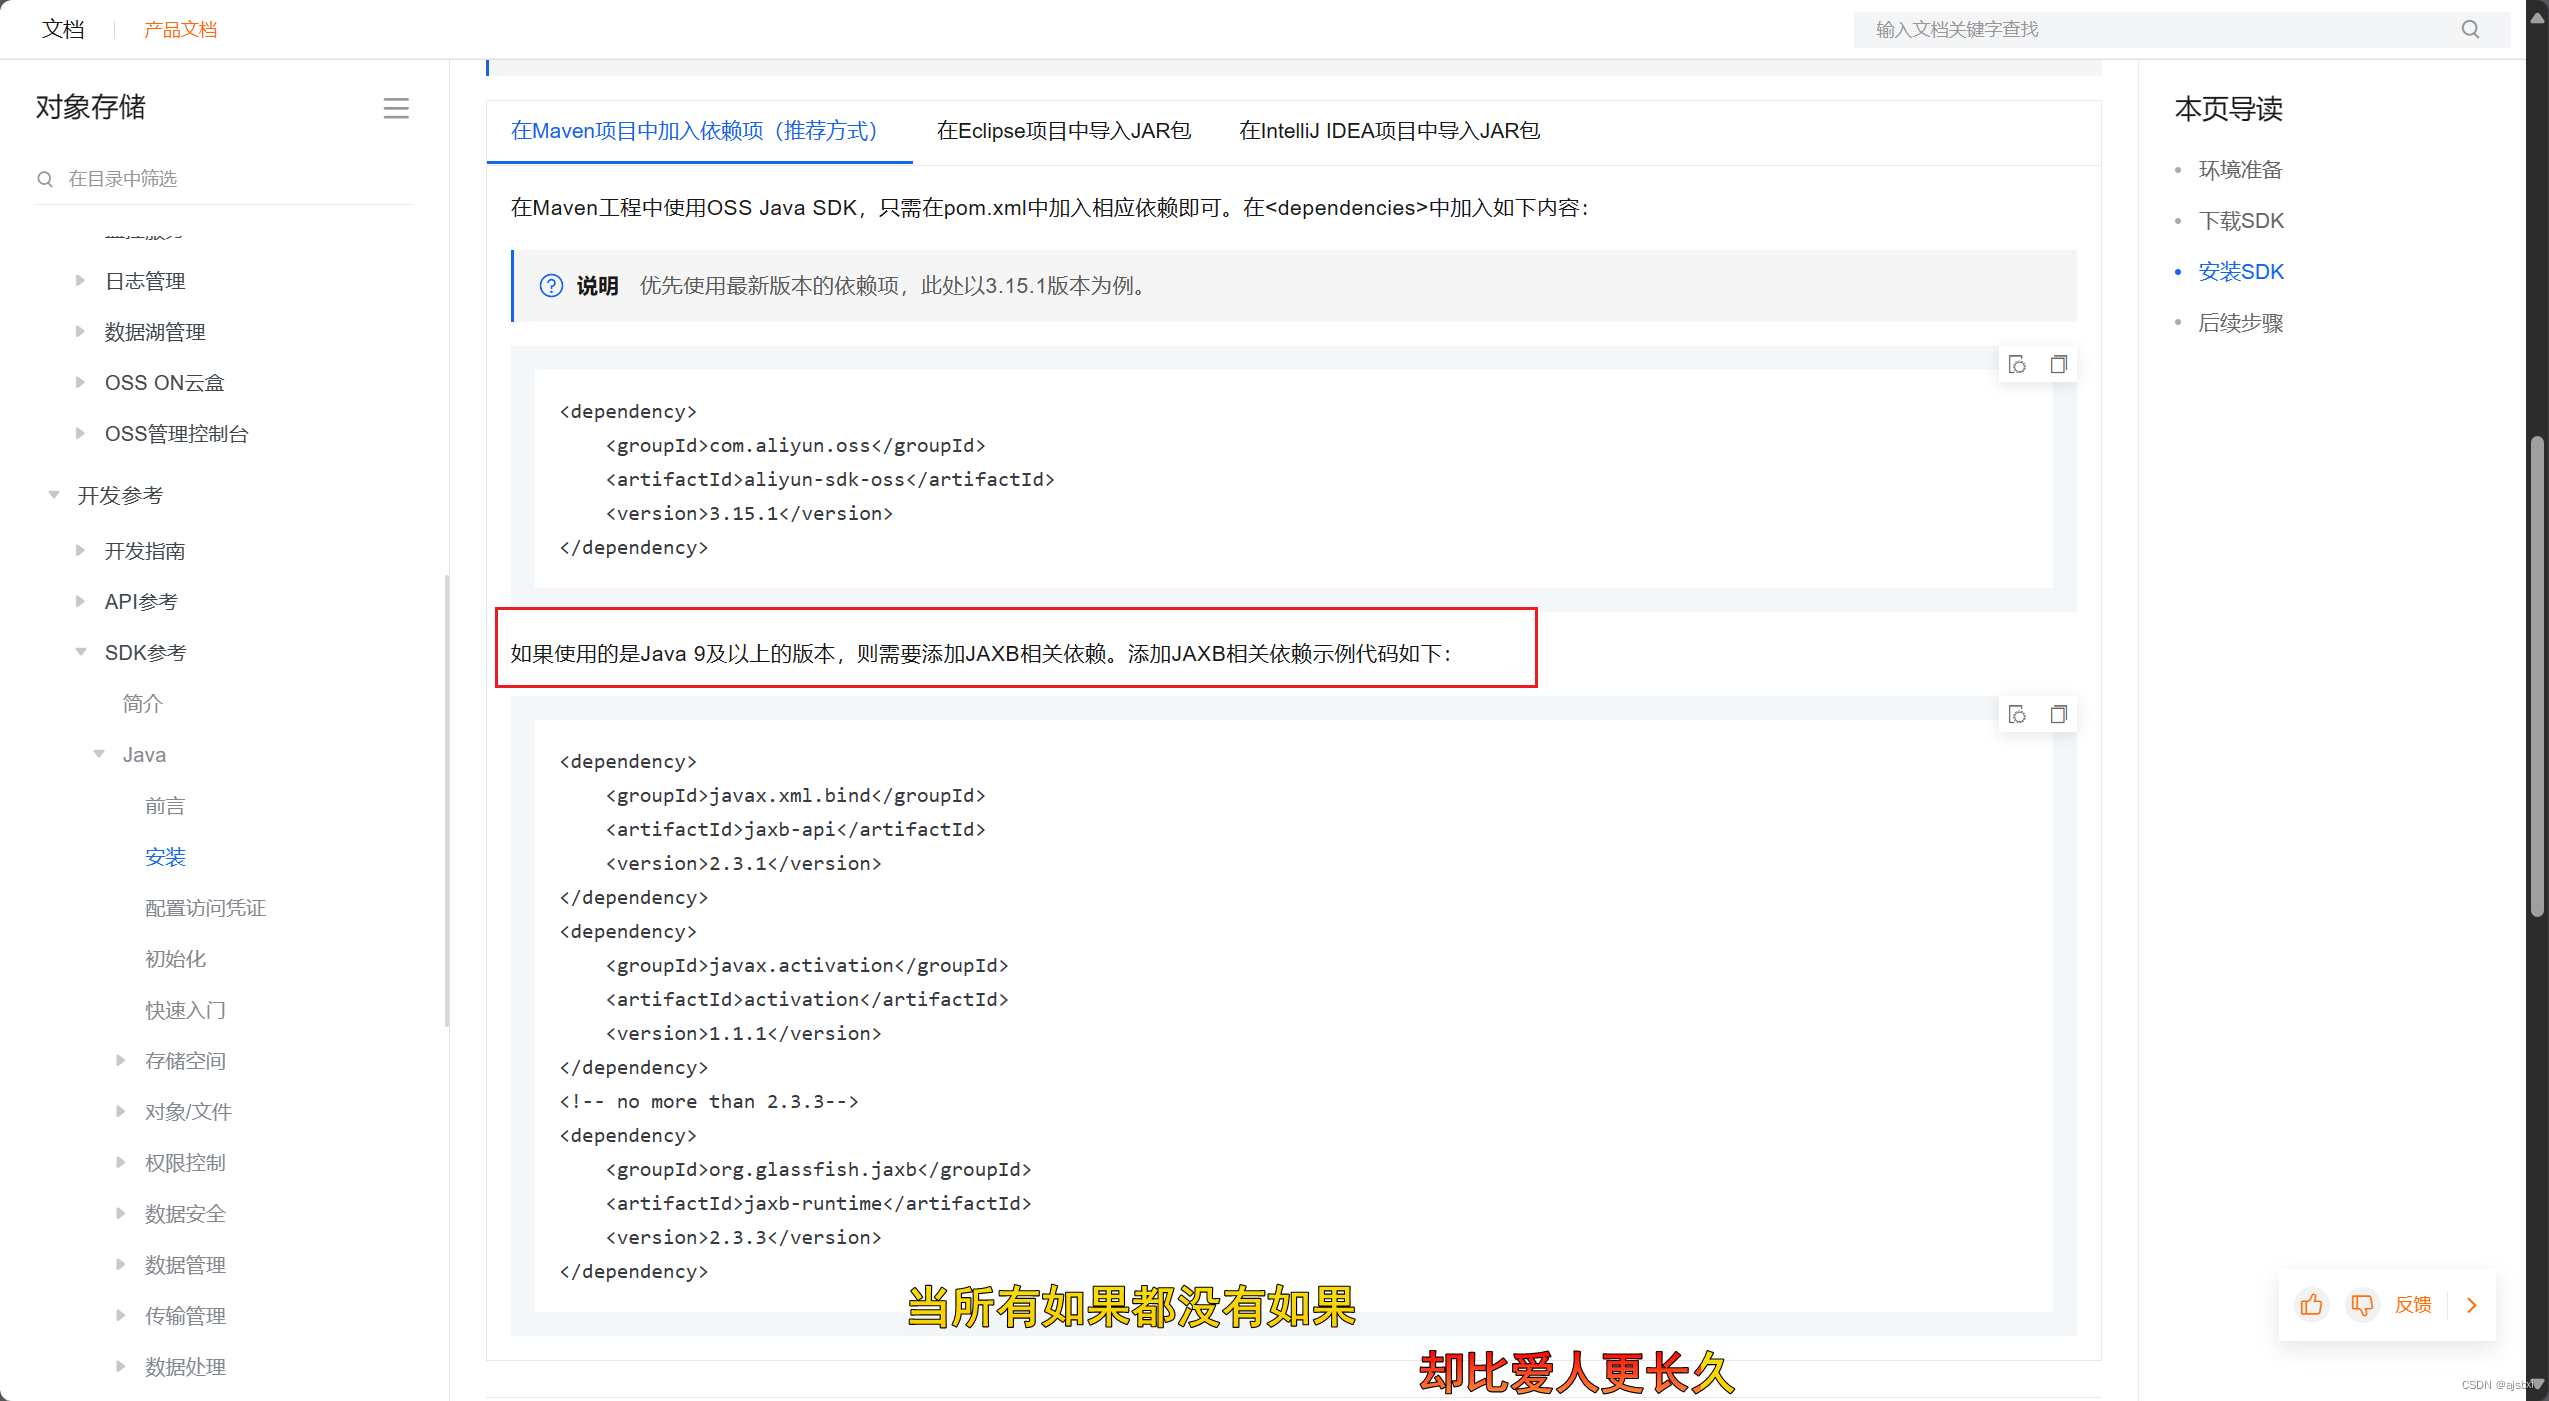Jump to 环境准备 in page guide
The image size is (2549, 1401).
pos(2240,170)
